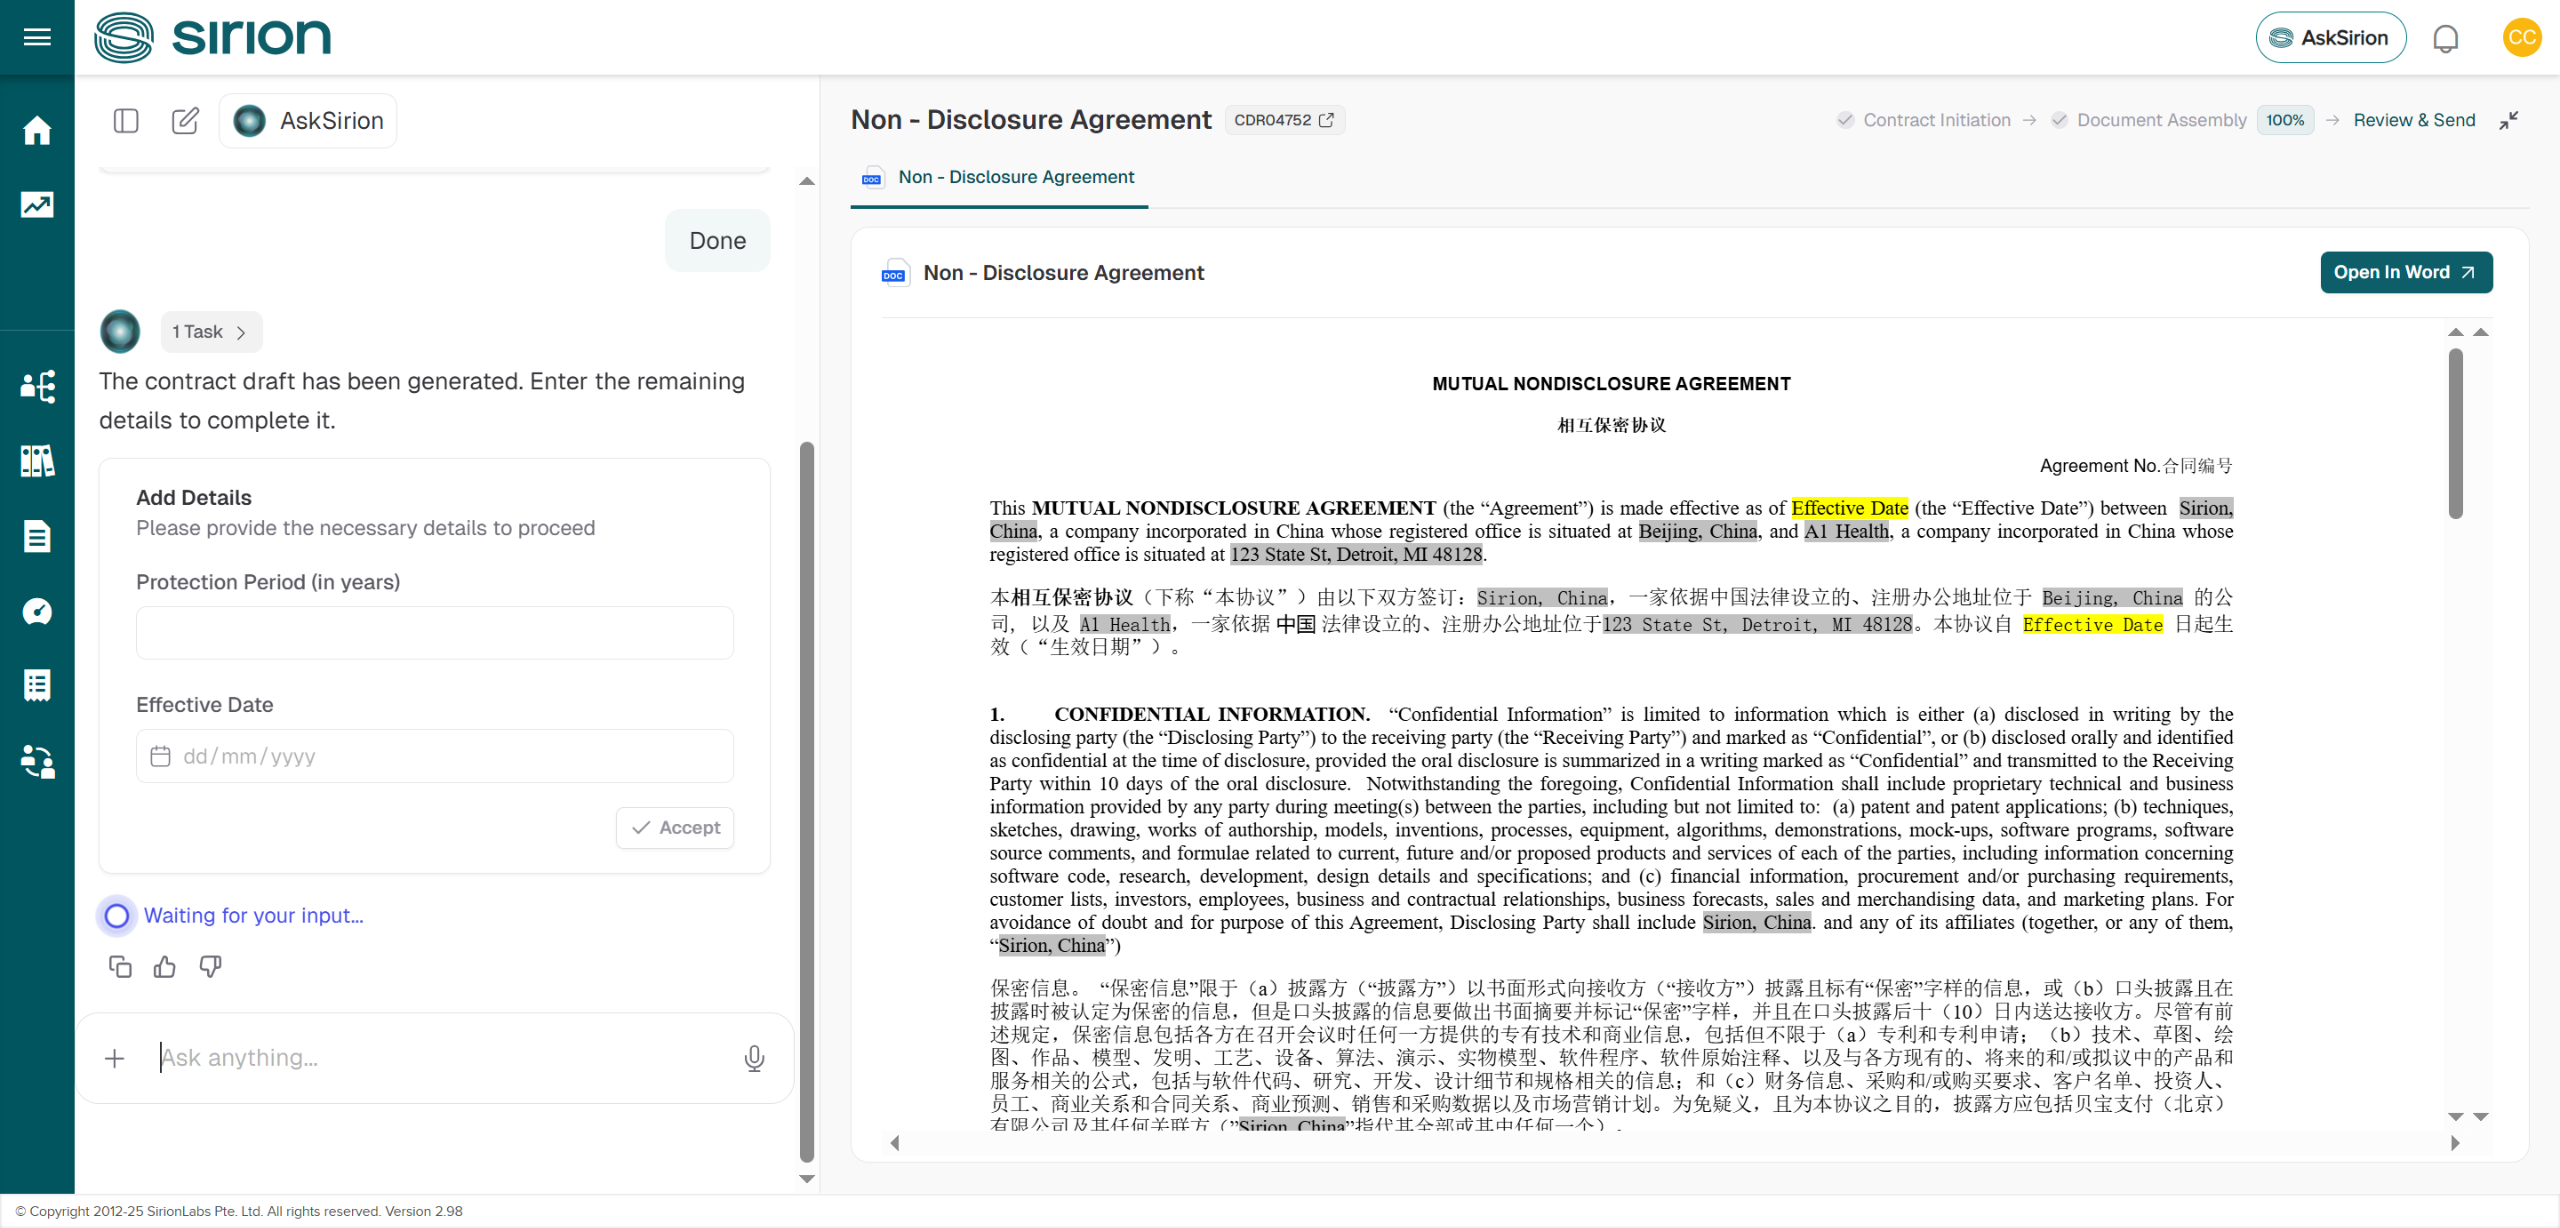
Task: Start a new chat with edit icon
Action: [x=185, y=121]
